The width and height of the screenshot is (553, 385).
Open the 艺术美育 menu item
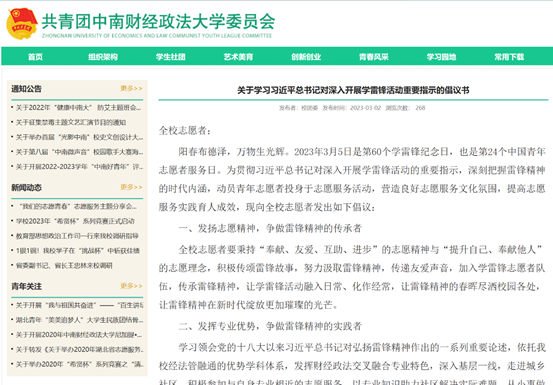(238, 57)
